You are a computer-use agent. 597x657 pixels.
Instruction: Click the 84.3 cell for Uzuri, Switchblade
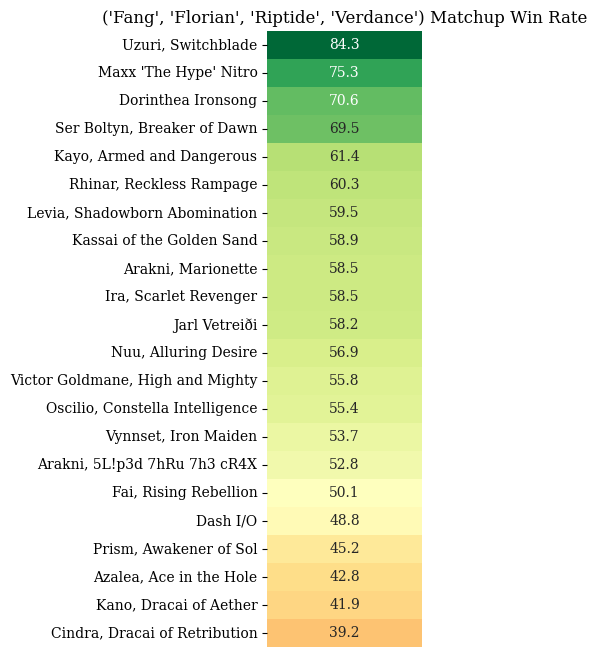(x=344, y=45)
